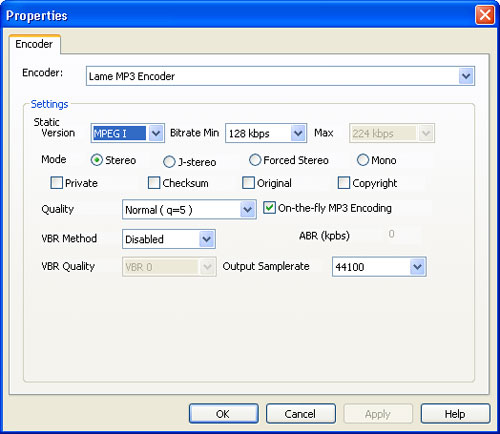Click the Cancel button
500x434 pixels.
[301, 414]
